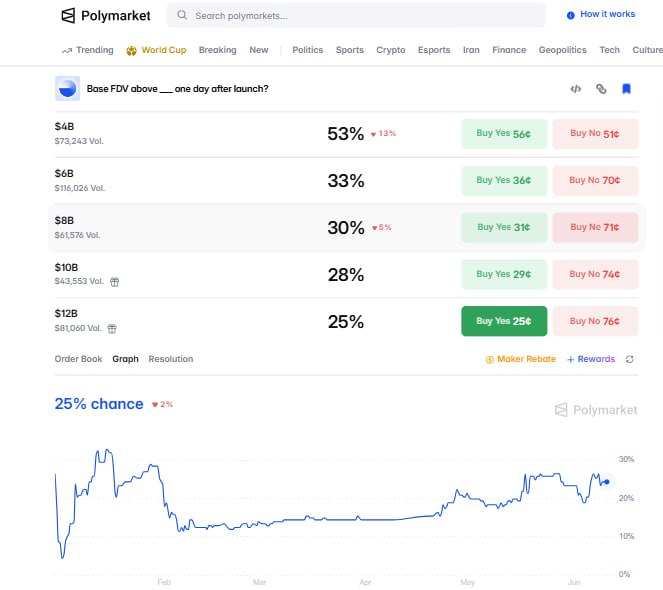Click Buy No 71¢ for $8B
The image size is (663, 590).
[x=595, y=228]
